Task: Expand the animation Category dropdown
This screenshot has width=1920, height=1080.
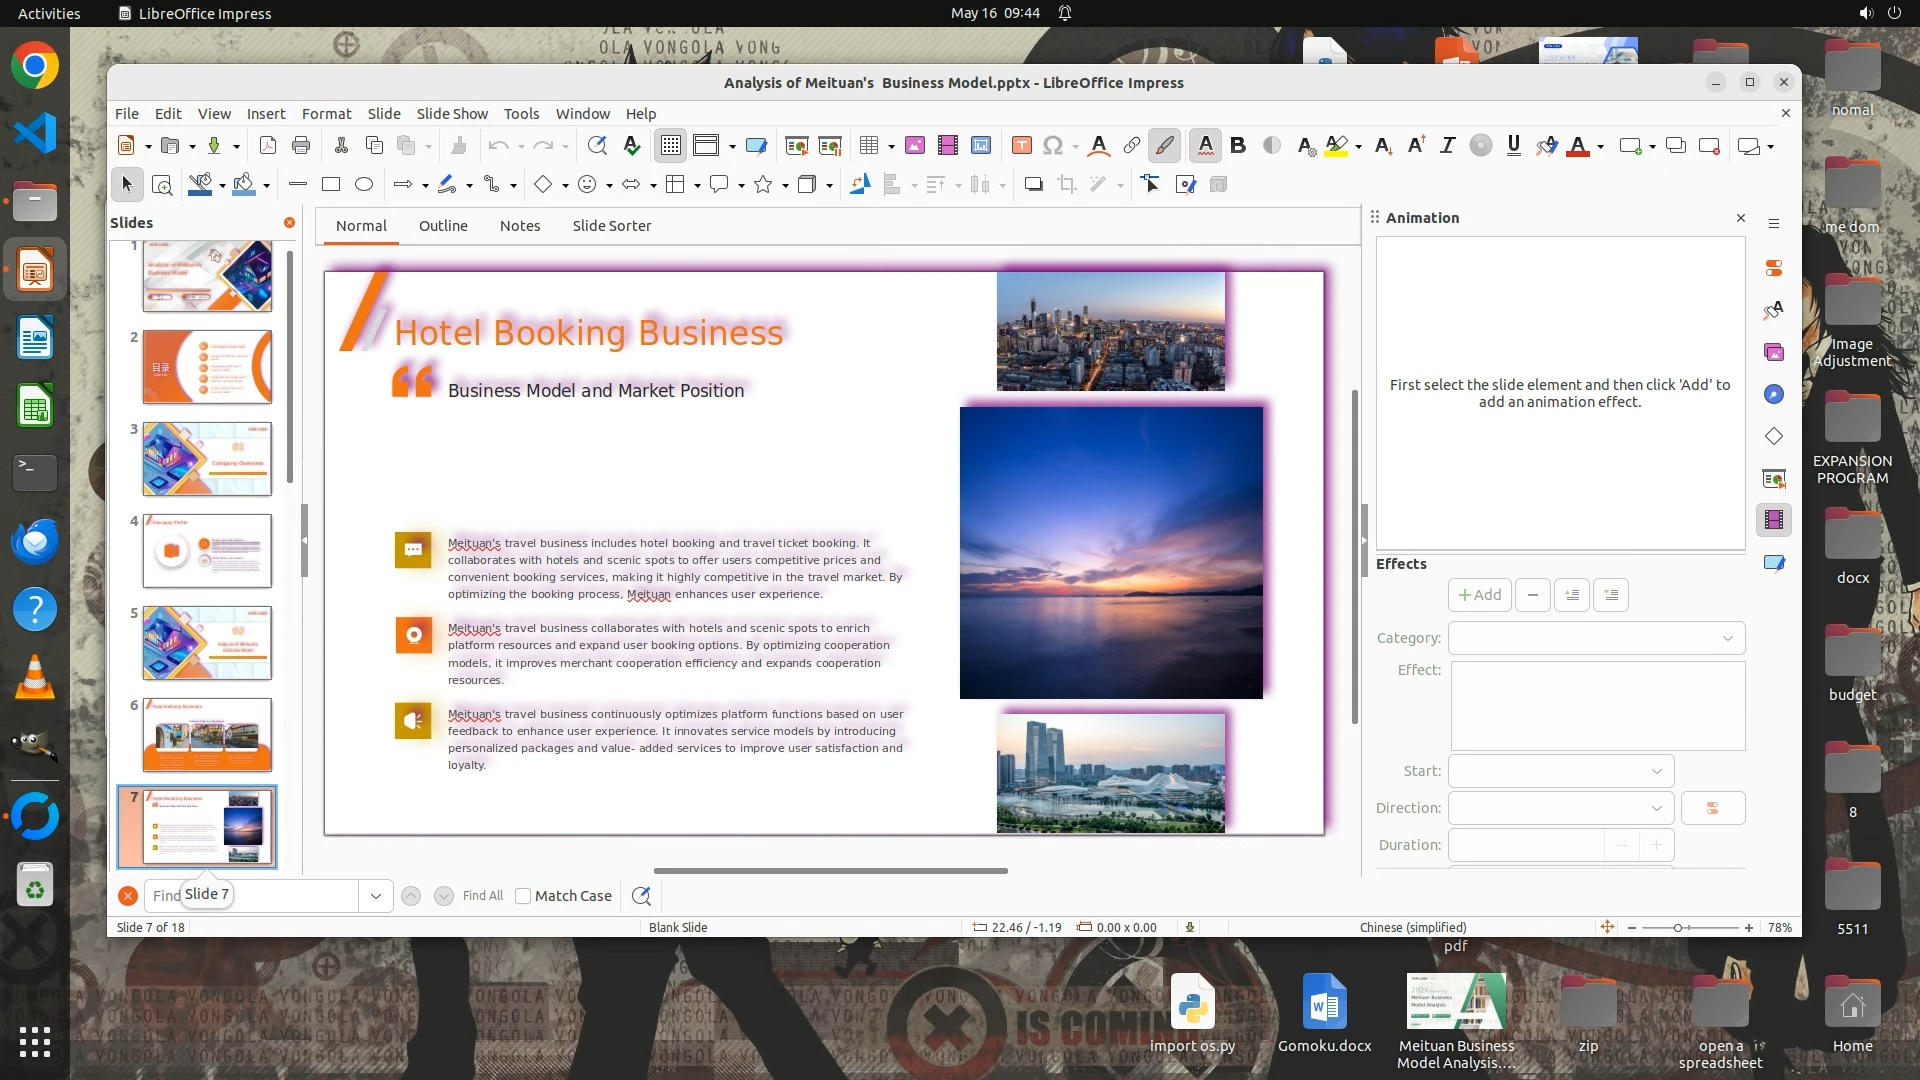Action: pos(1596,638)
